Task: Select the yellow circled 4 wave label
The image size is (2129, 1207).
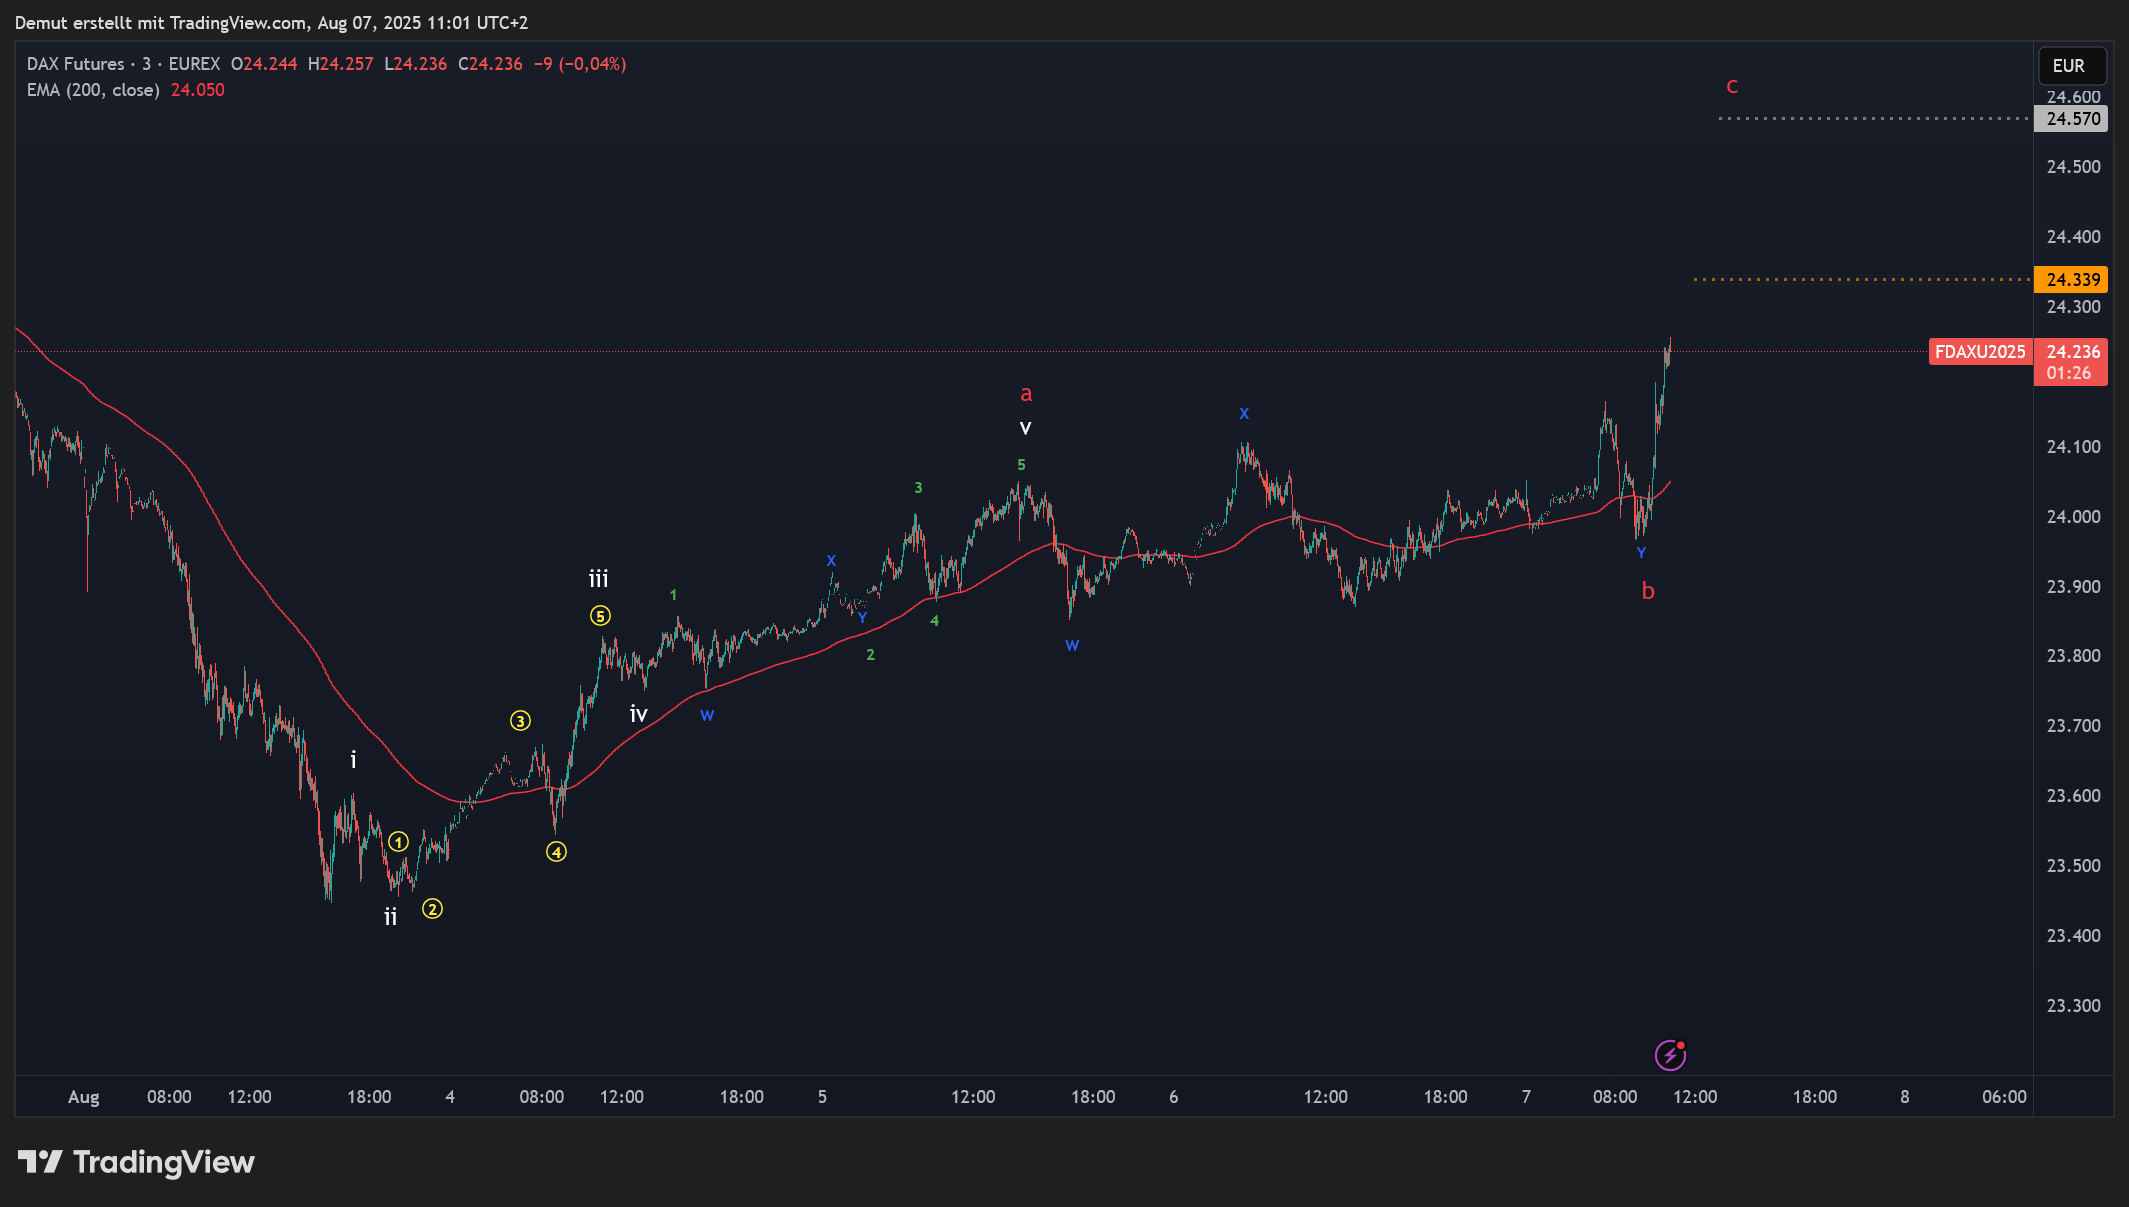Action: pyautogui.click(x=556, y=852)
